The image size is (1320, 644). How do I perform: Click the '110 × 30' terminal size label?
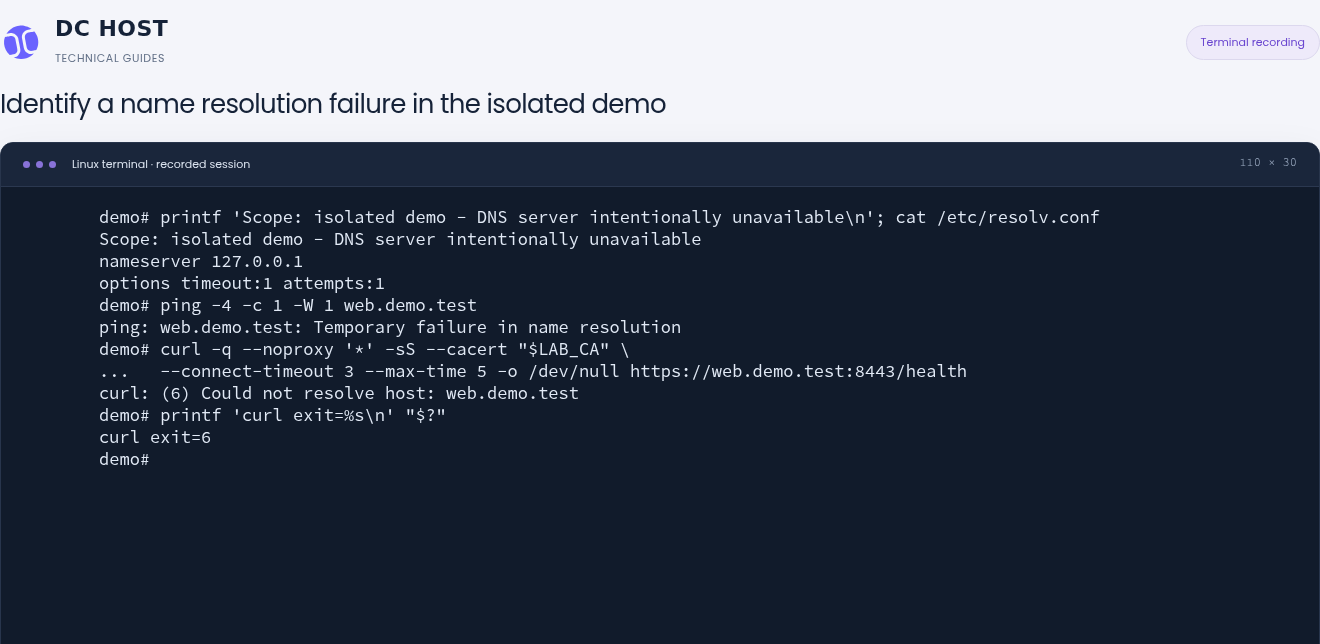1268,163
